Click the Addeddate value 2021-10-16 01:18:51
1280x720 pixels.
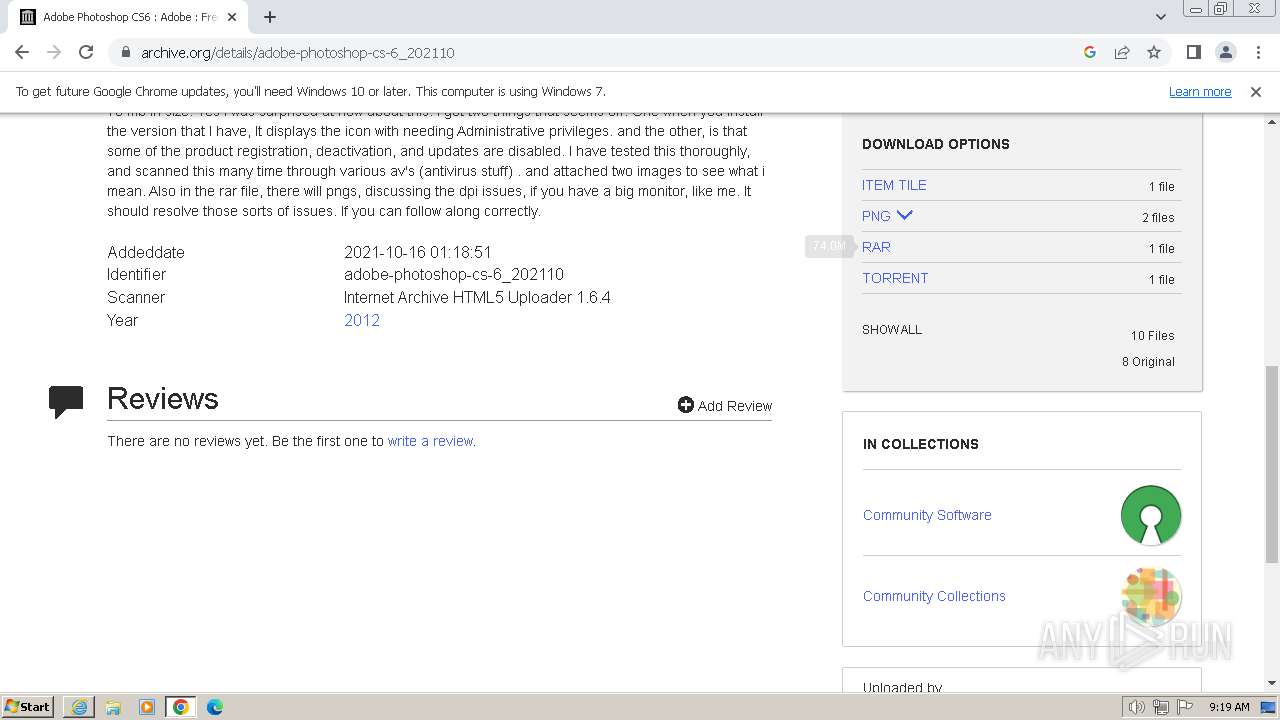418,252
